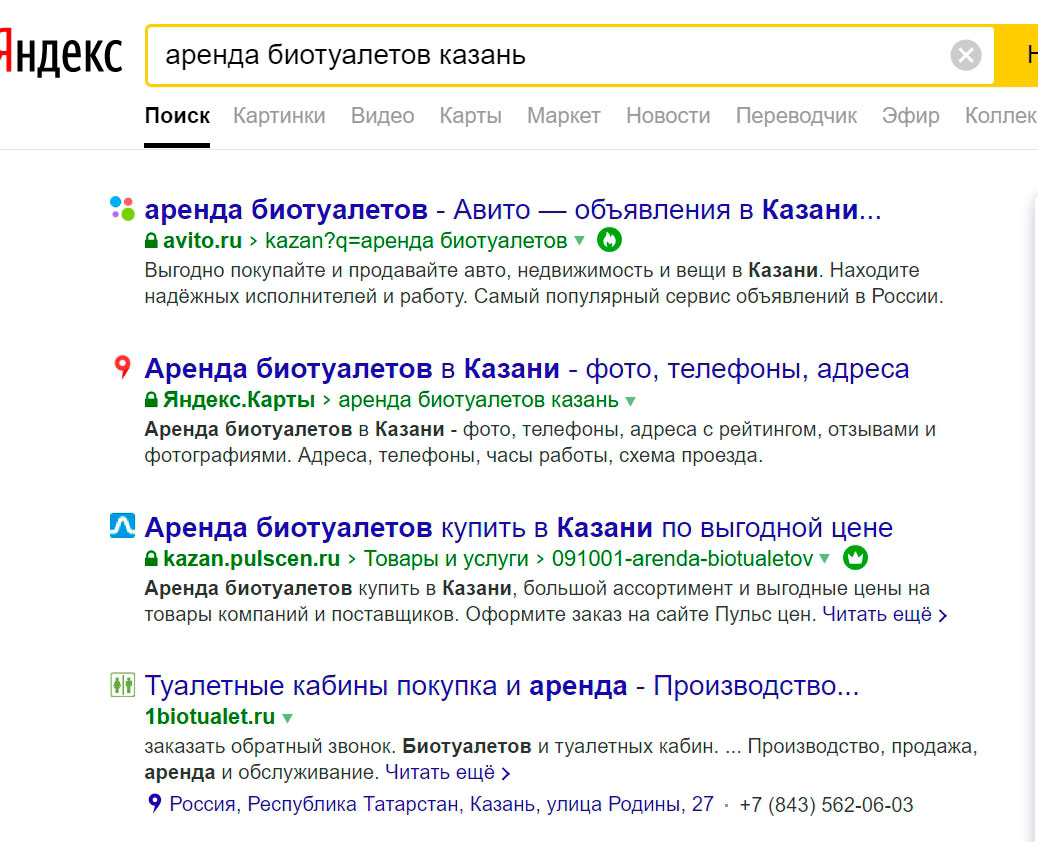The width and height of the screenshot is (1038, 842).
Task: Click the Avito colored dots favicon
Action: pyautogui.click(x=122, y=208)
